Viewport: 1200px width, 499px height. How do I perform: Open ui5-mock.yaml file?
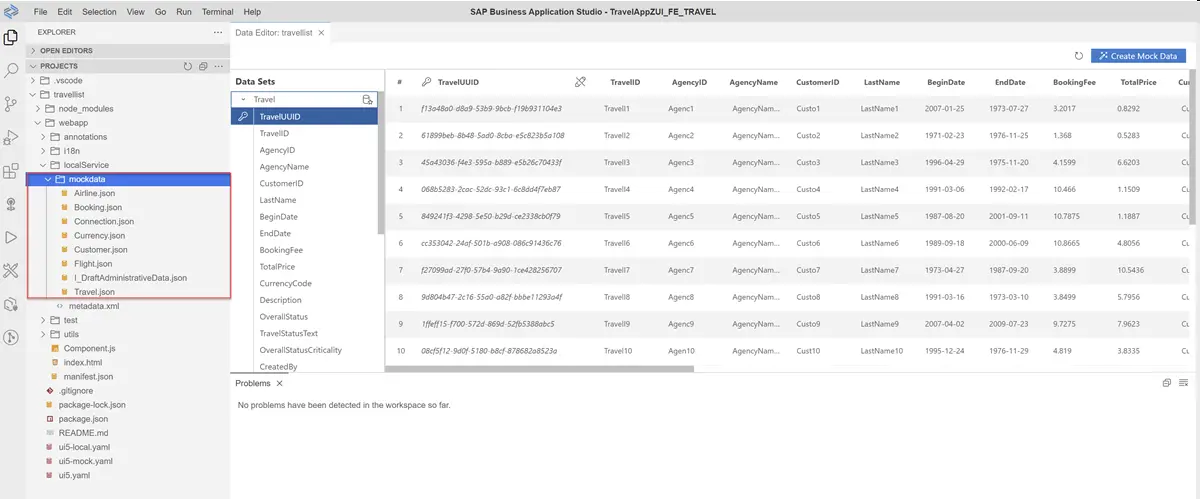click(x=85, y=461)
